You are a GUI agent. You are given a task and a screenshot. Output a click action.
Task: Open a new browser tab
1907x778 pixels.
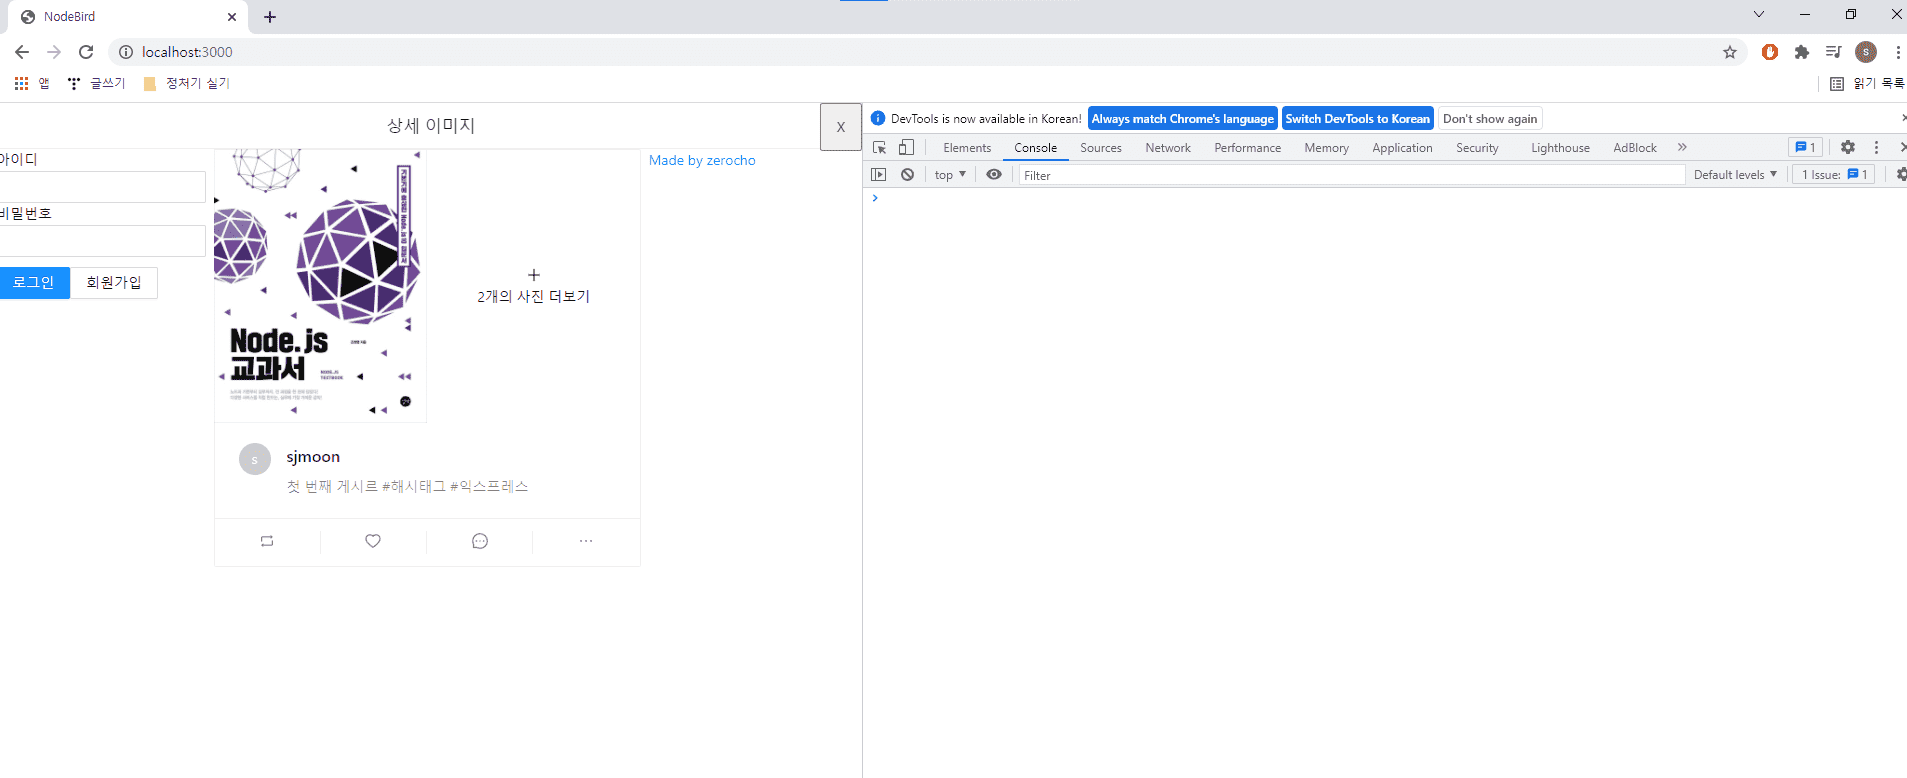tap(270, 17)
